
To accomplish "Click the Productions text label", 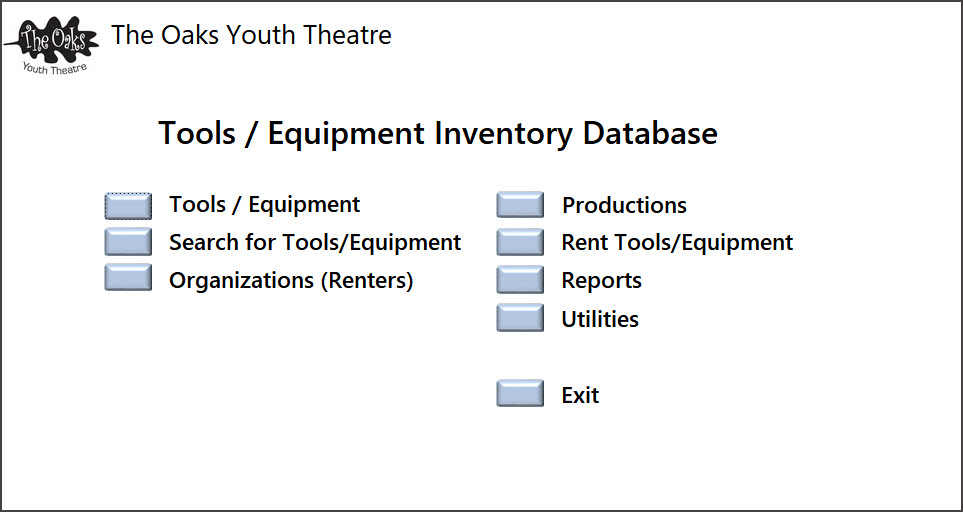I will pyautogui.click(x=625, y=205).
